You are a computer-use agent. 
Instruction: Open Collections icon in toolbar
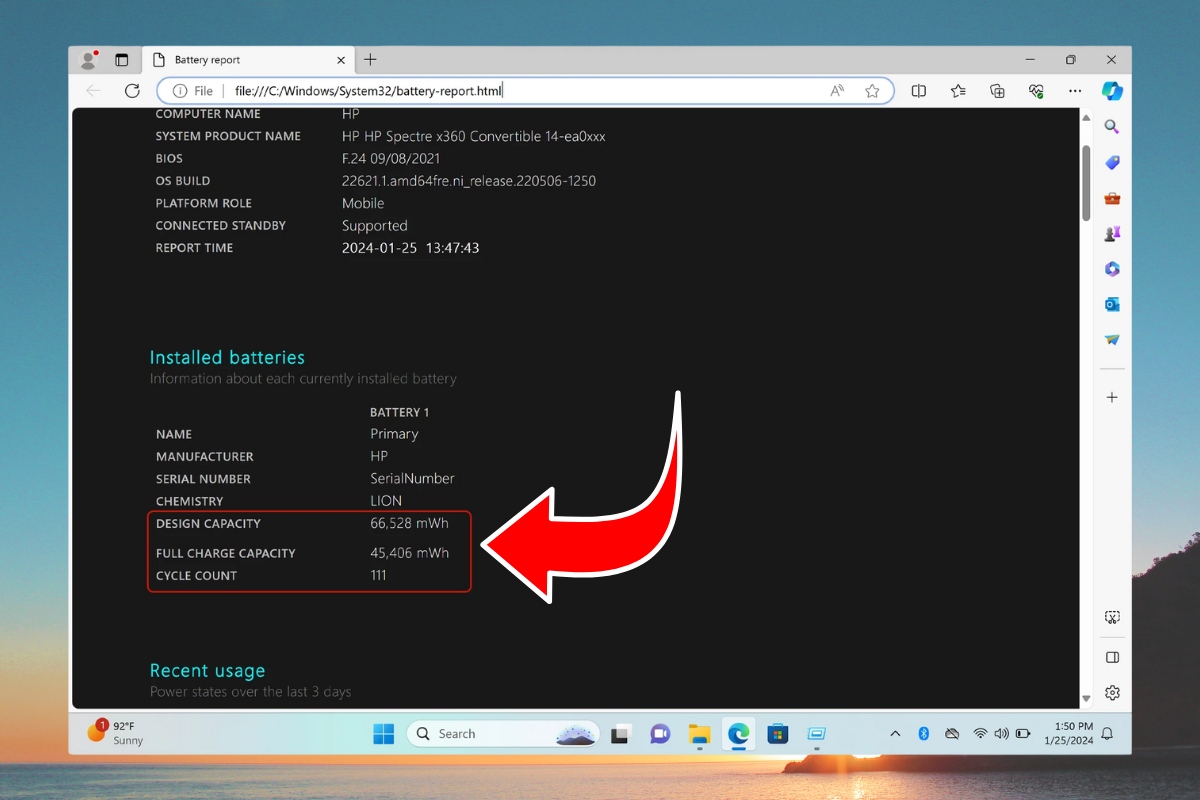point(997,91)
